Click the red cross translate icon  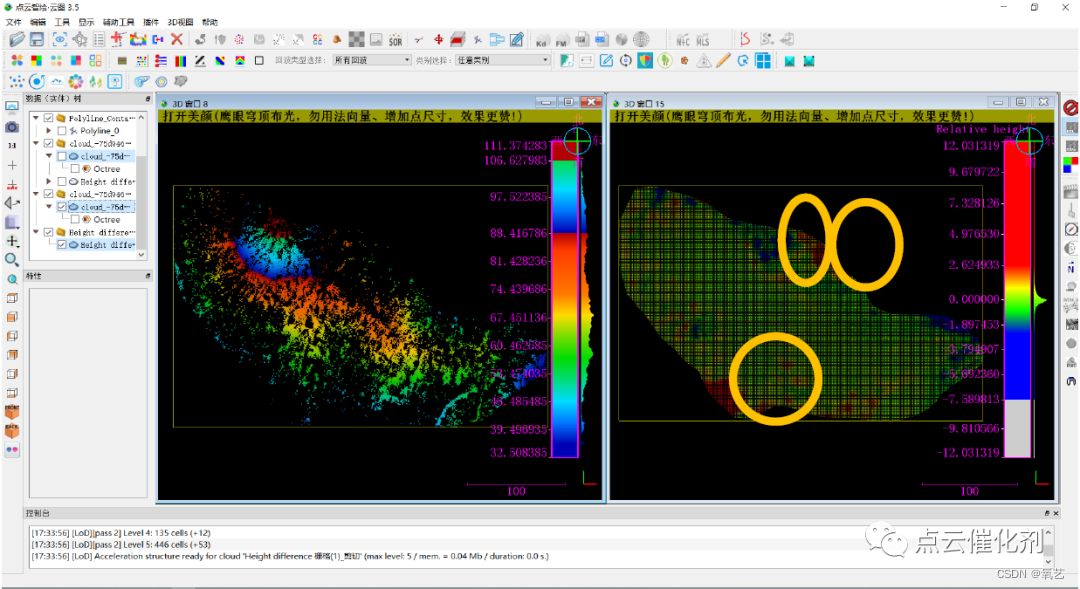[x=438, y=40]
